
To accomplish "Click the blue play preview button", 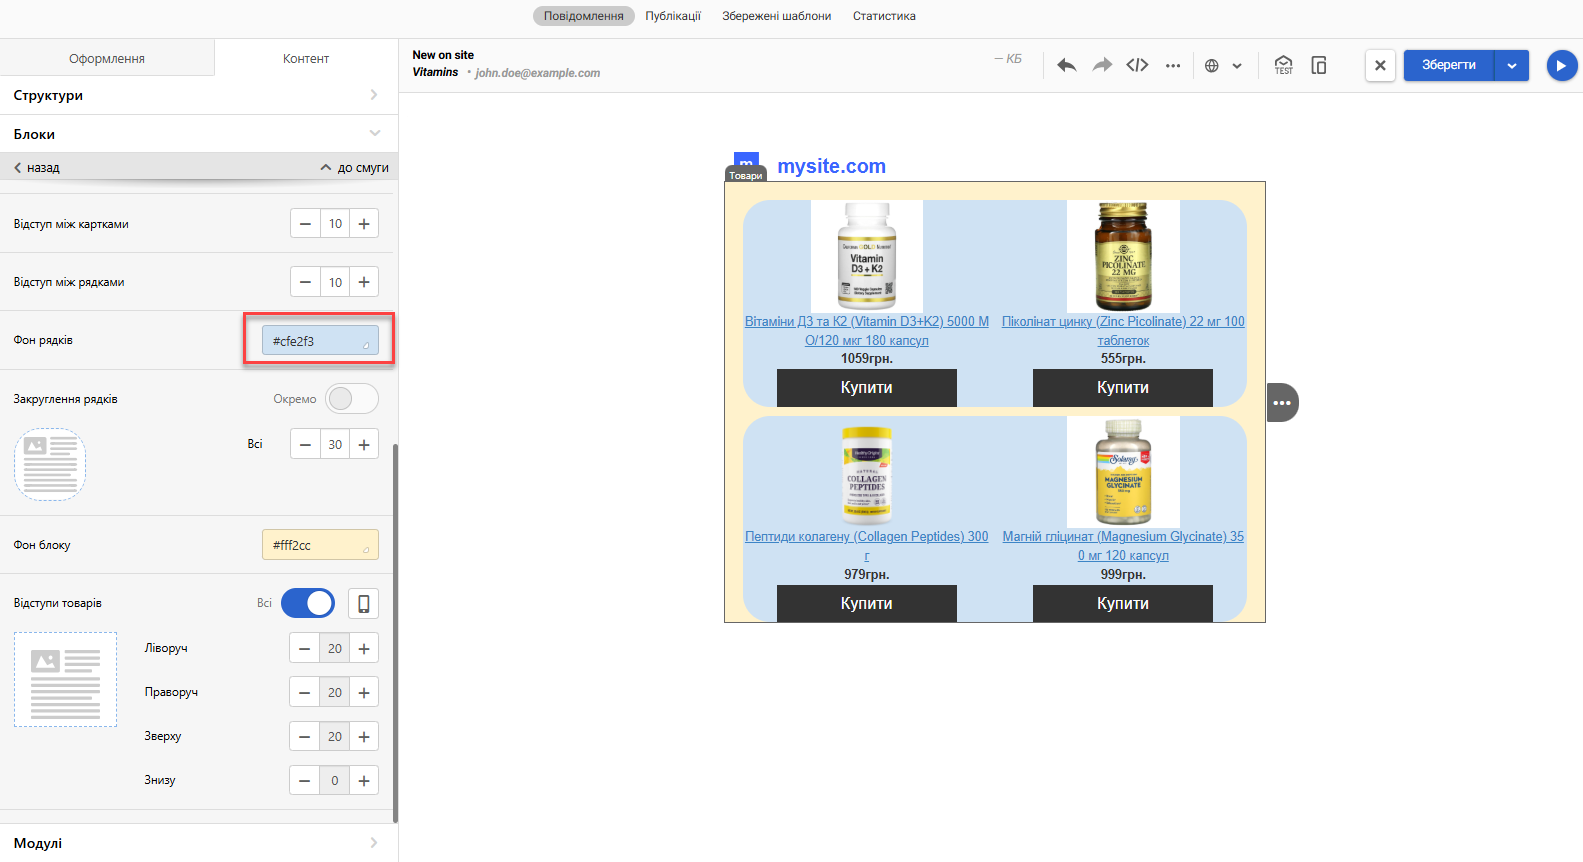I will tap(1562, 65).
